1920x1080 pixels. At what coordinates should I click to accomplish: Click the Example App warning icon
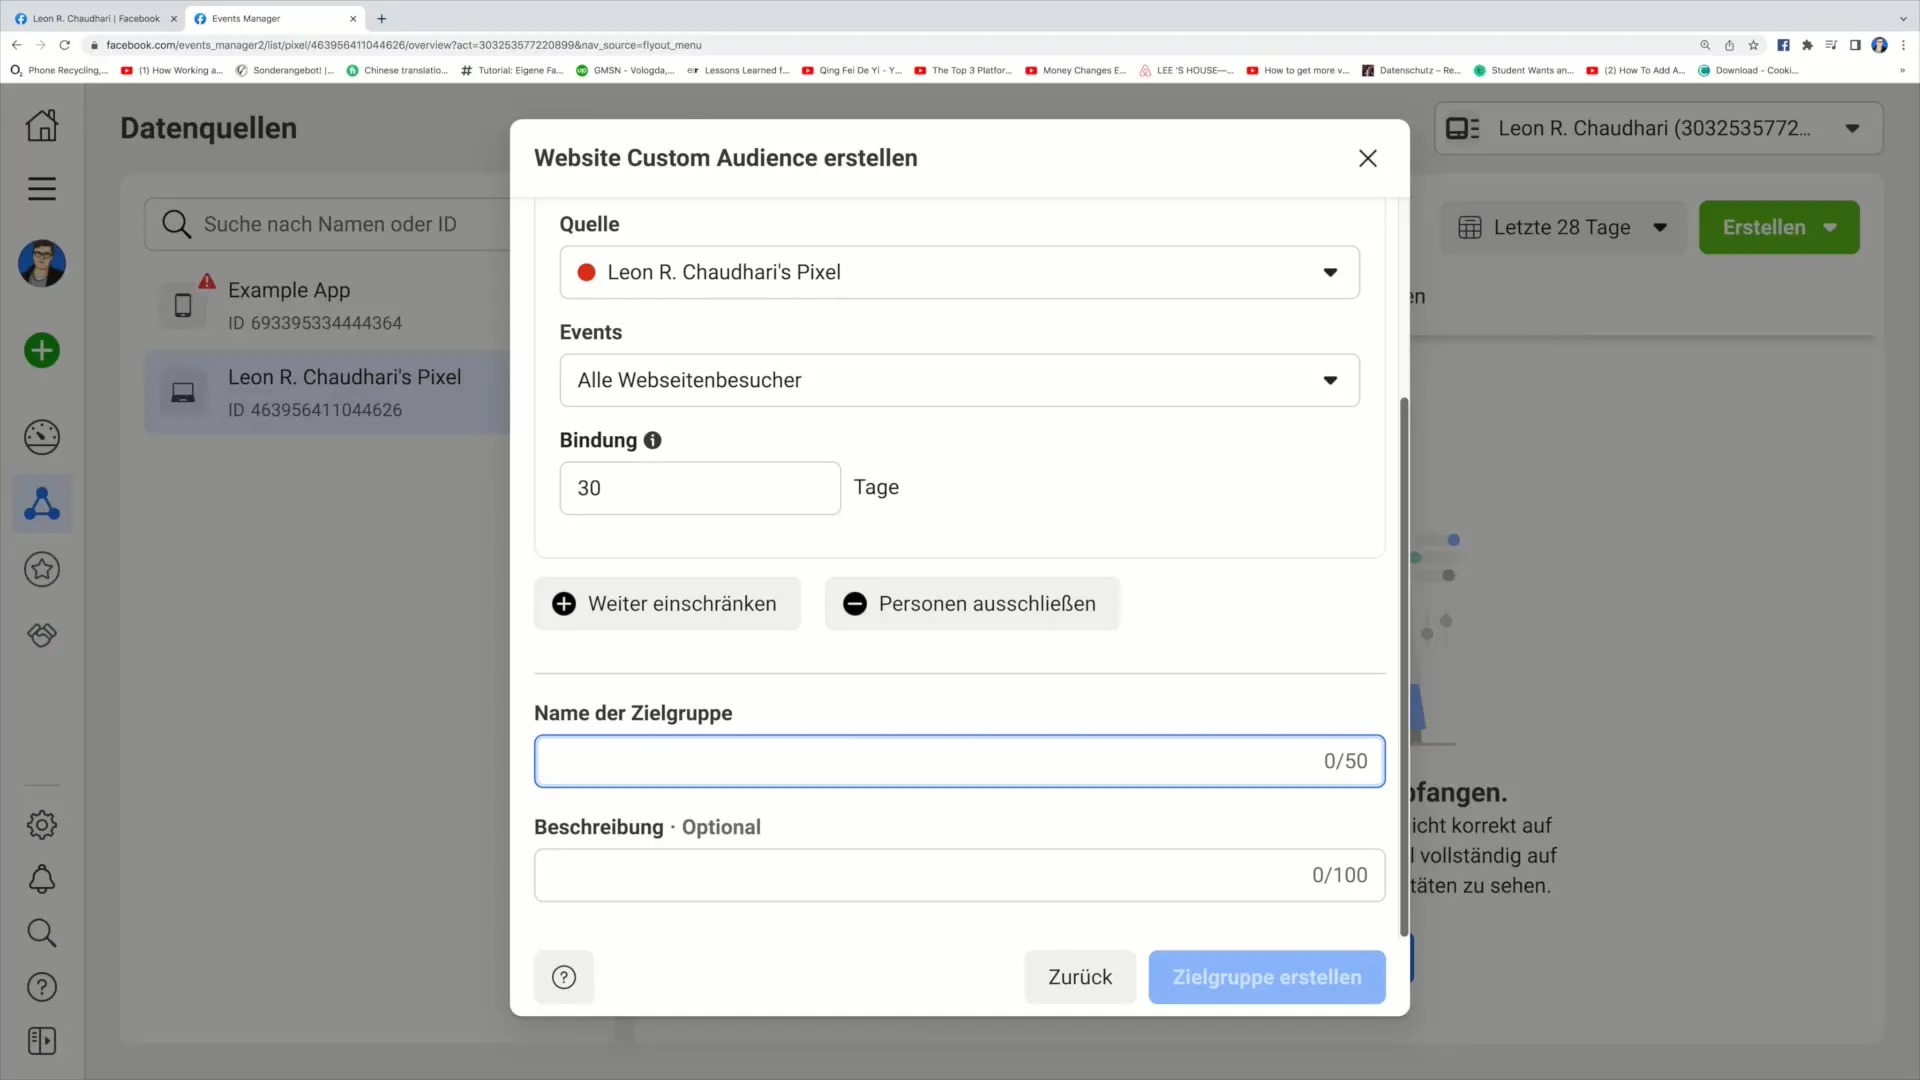pos(207,281)
